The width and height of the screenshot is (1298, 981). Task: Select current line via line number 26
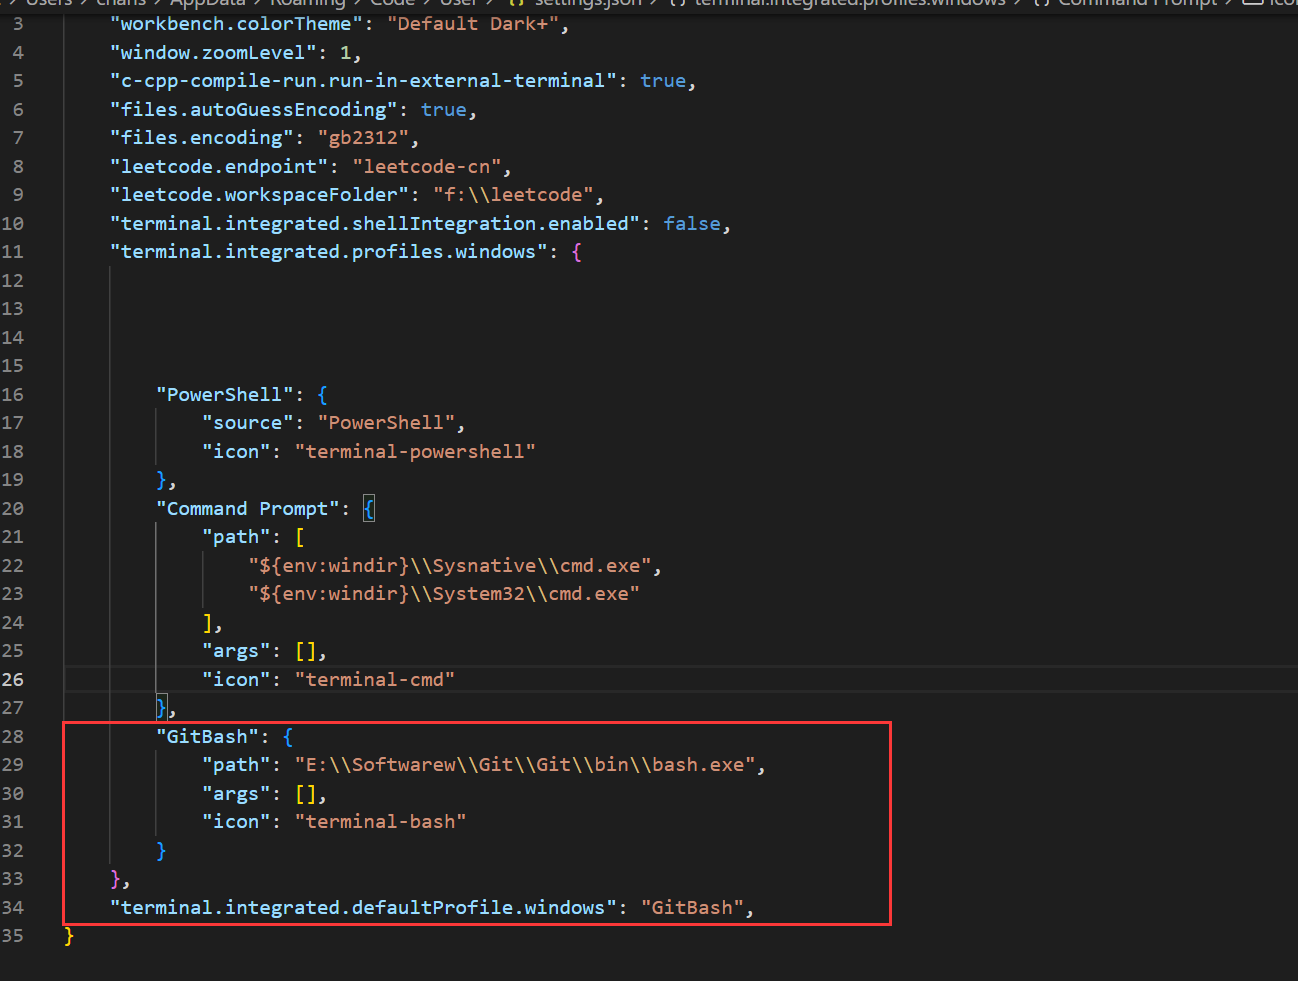click(x=12, y=680)
